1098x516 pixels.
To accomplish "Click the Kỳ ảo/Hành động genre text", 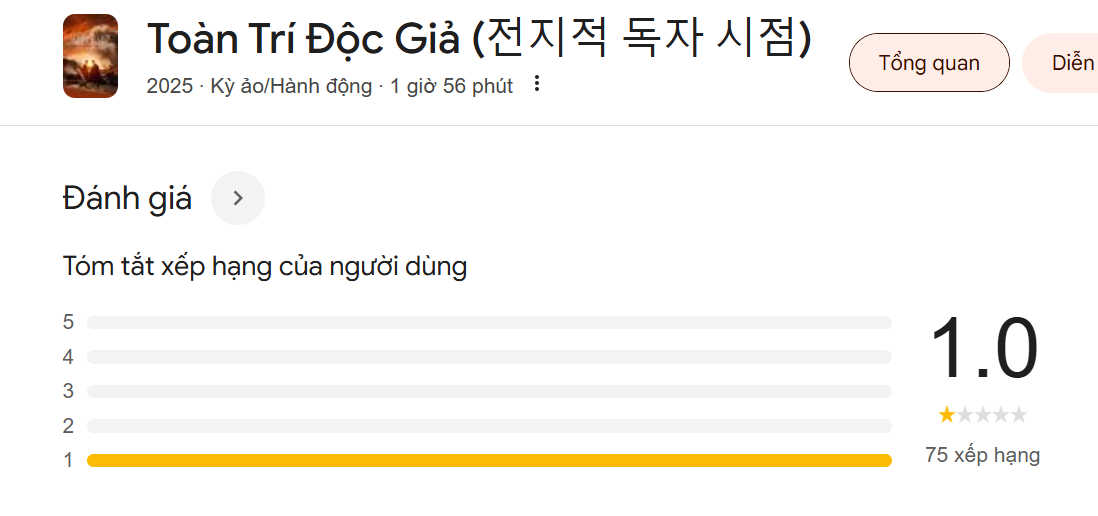I will pos(291,86).
